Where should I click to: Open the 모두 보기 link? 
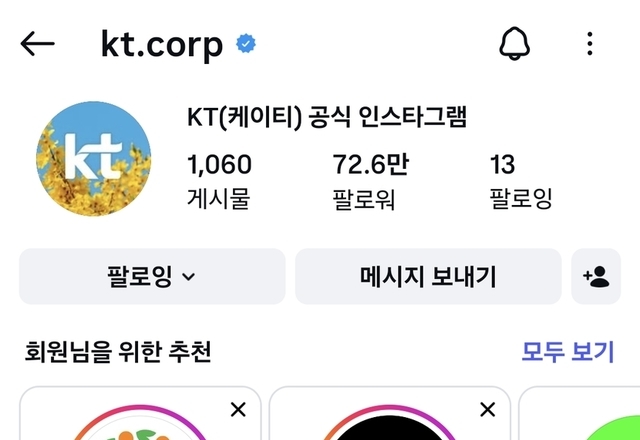tap(568, 352)
